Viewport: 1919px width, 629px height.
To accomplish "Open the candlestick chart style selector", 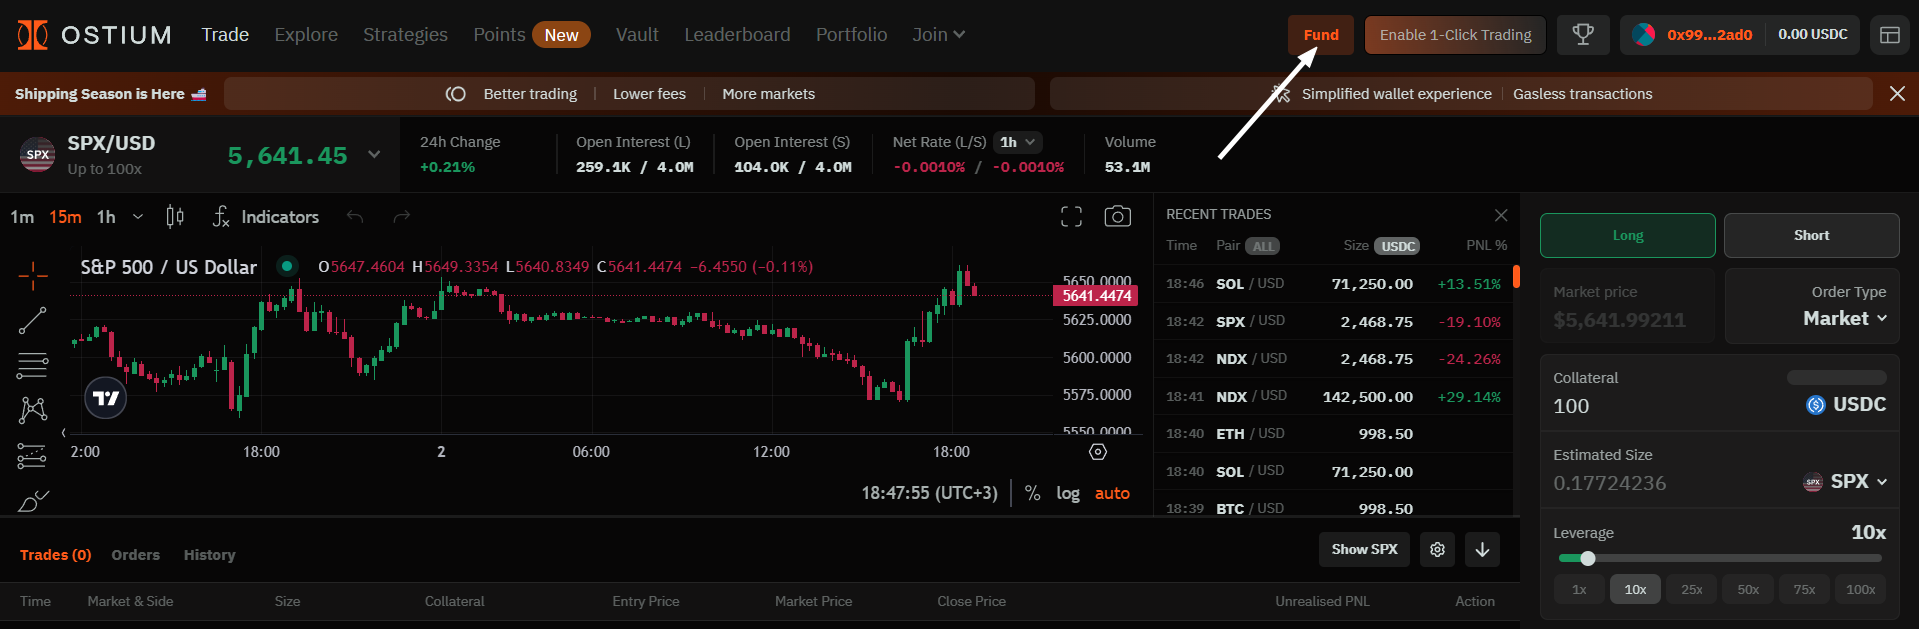I will pyautogui.click(x=175, y=217).
